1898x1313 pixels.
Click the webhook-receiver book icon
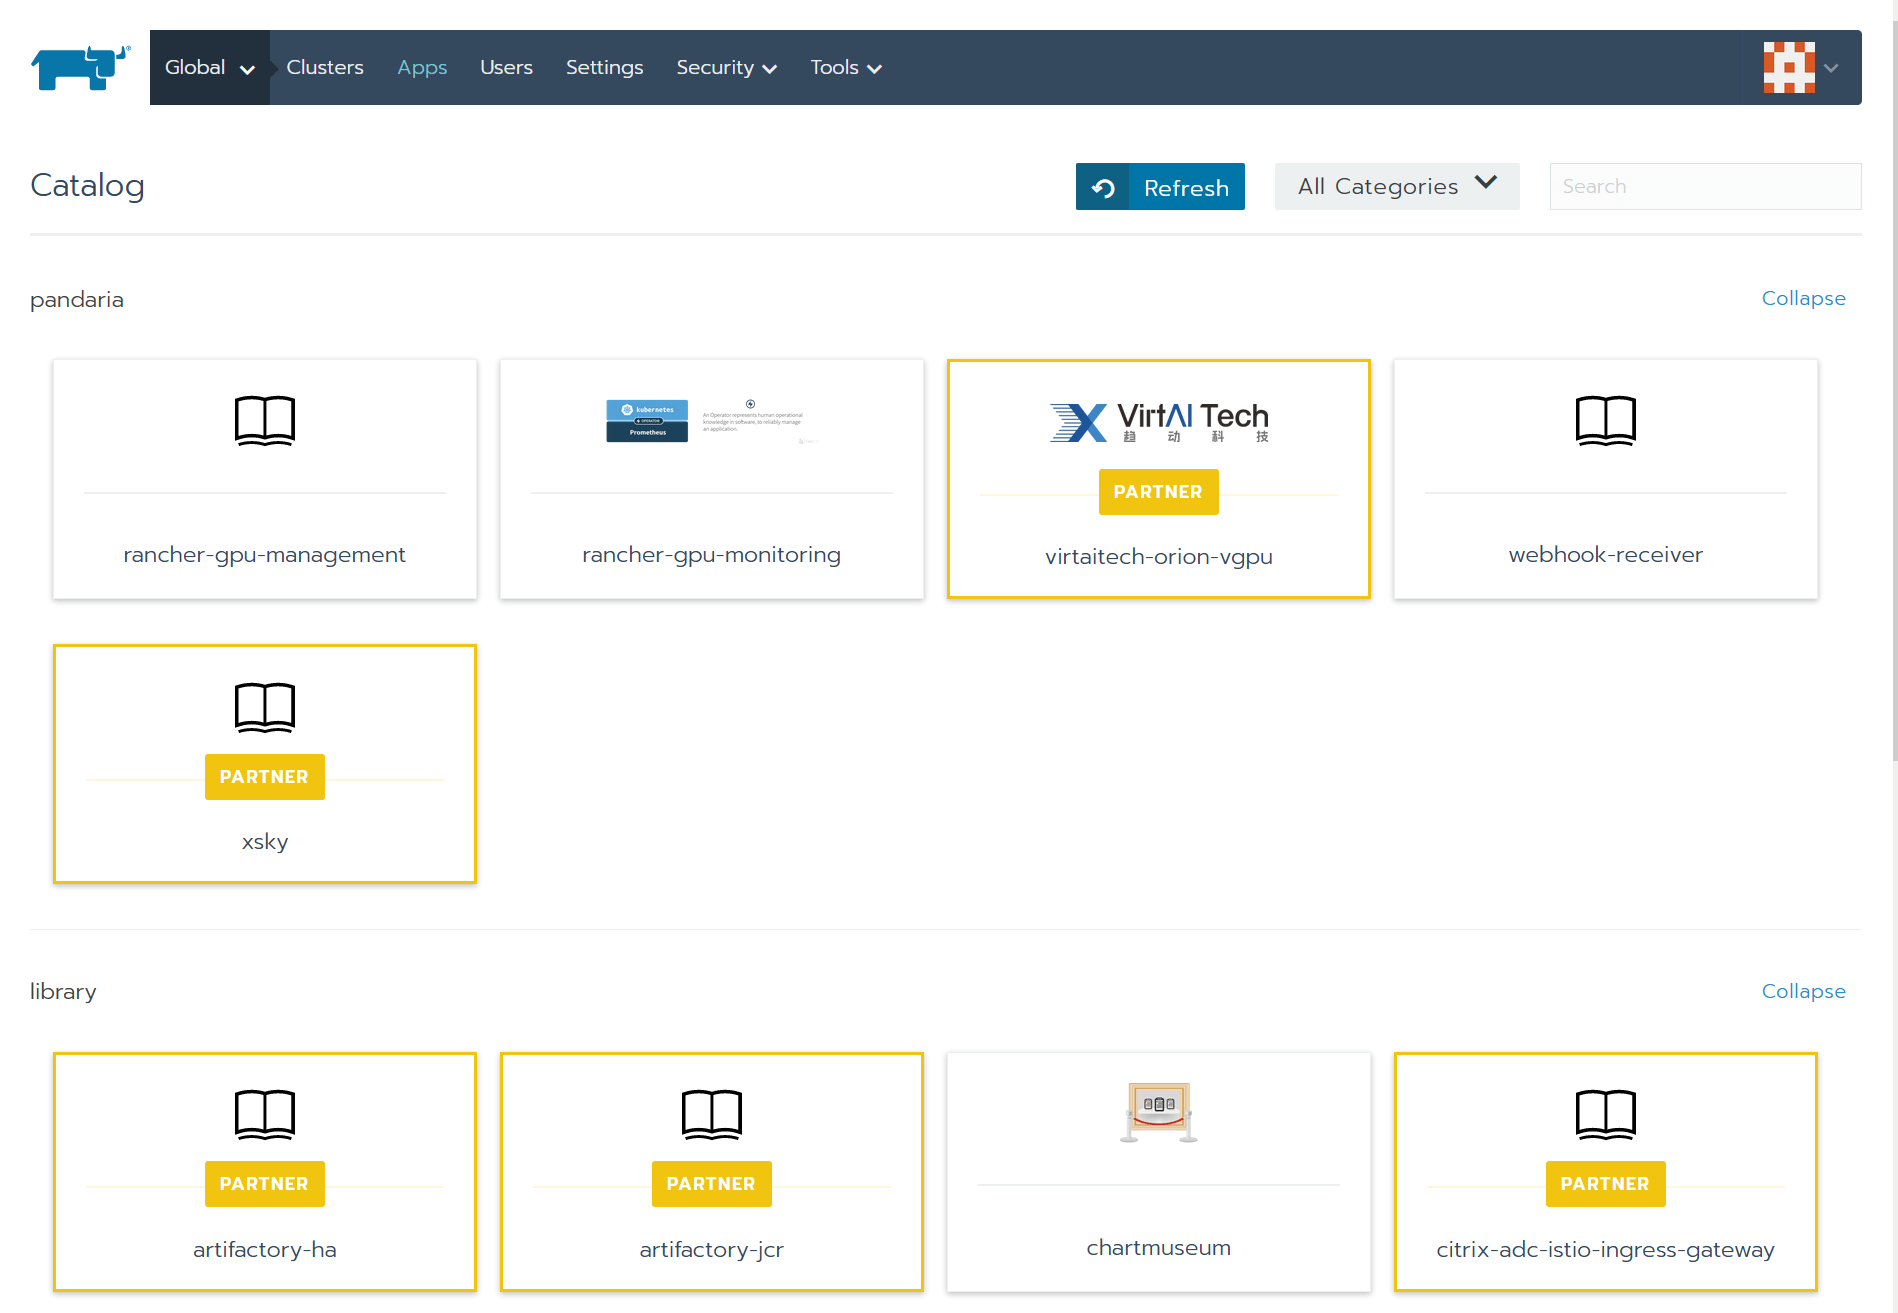tap(1605, 420)
